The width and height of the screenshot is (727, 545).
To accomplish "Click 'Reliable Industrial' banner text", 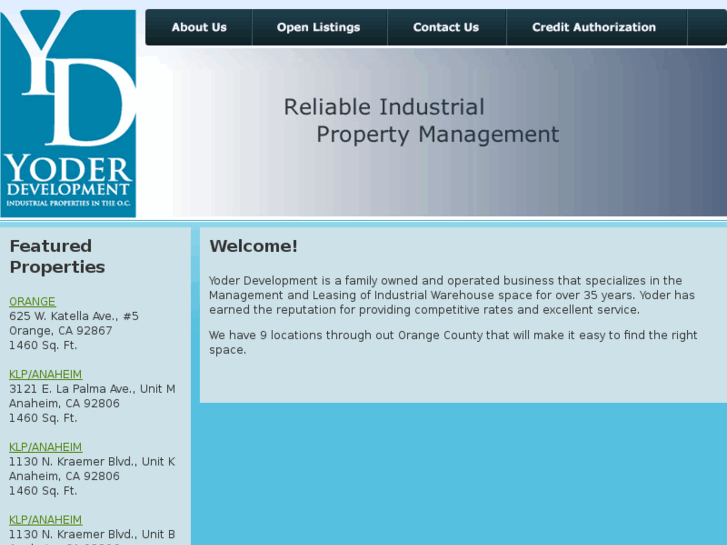I will [384, 107].
